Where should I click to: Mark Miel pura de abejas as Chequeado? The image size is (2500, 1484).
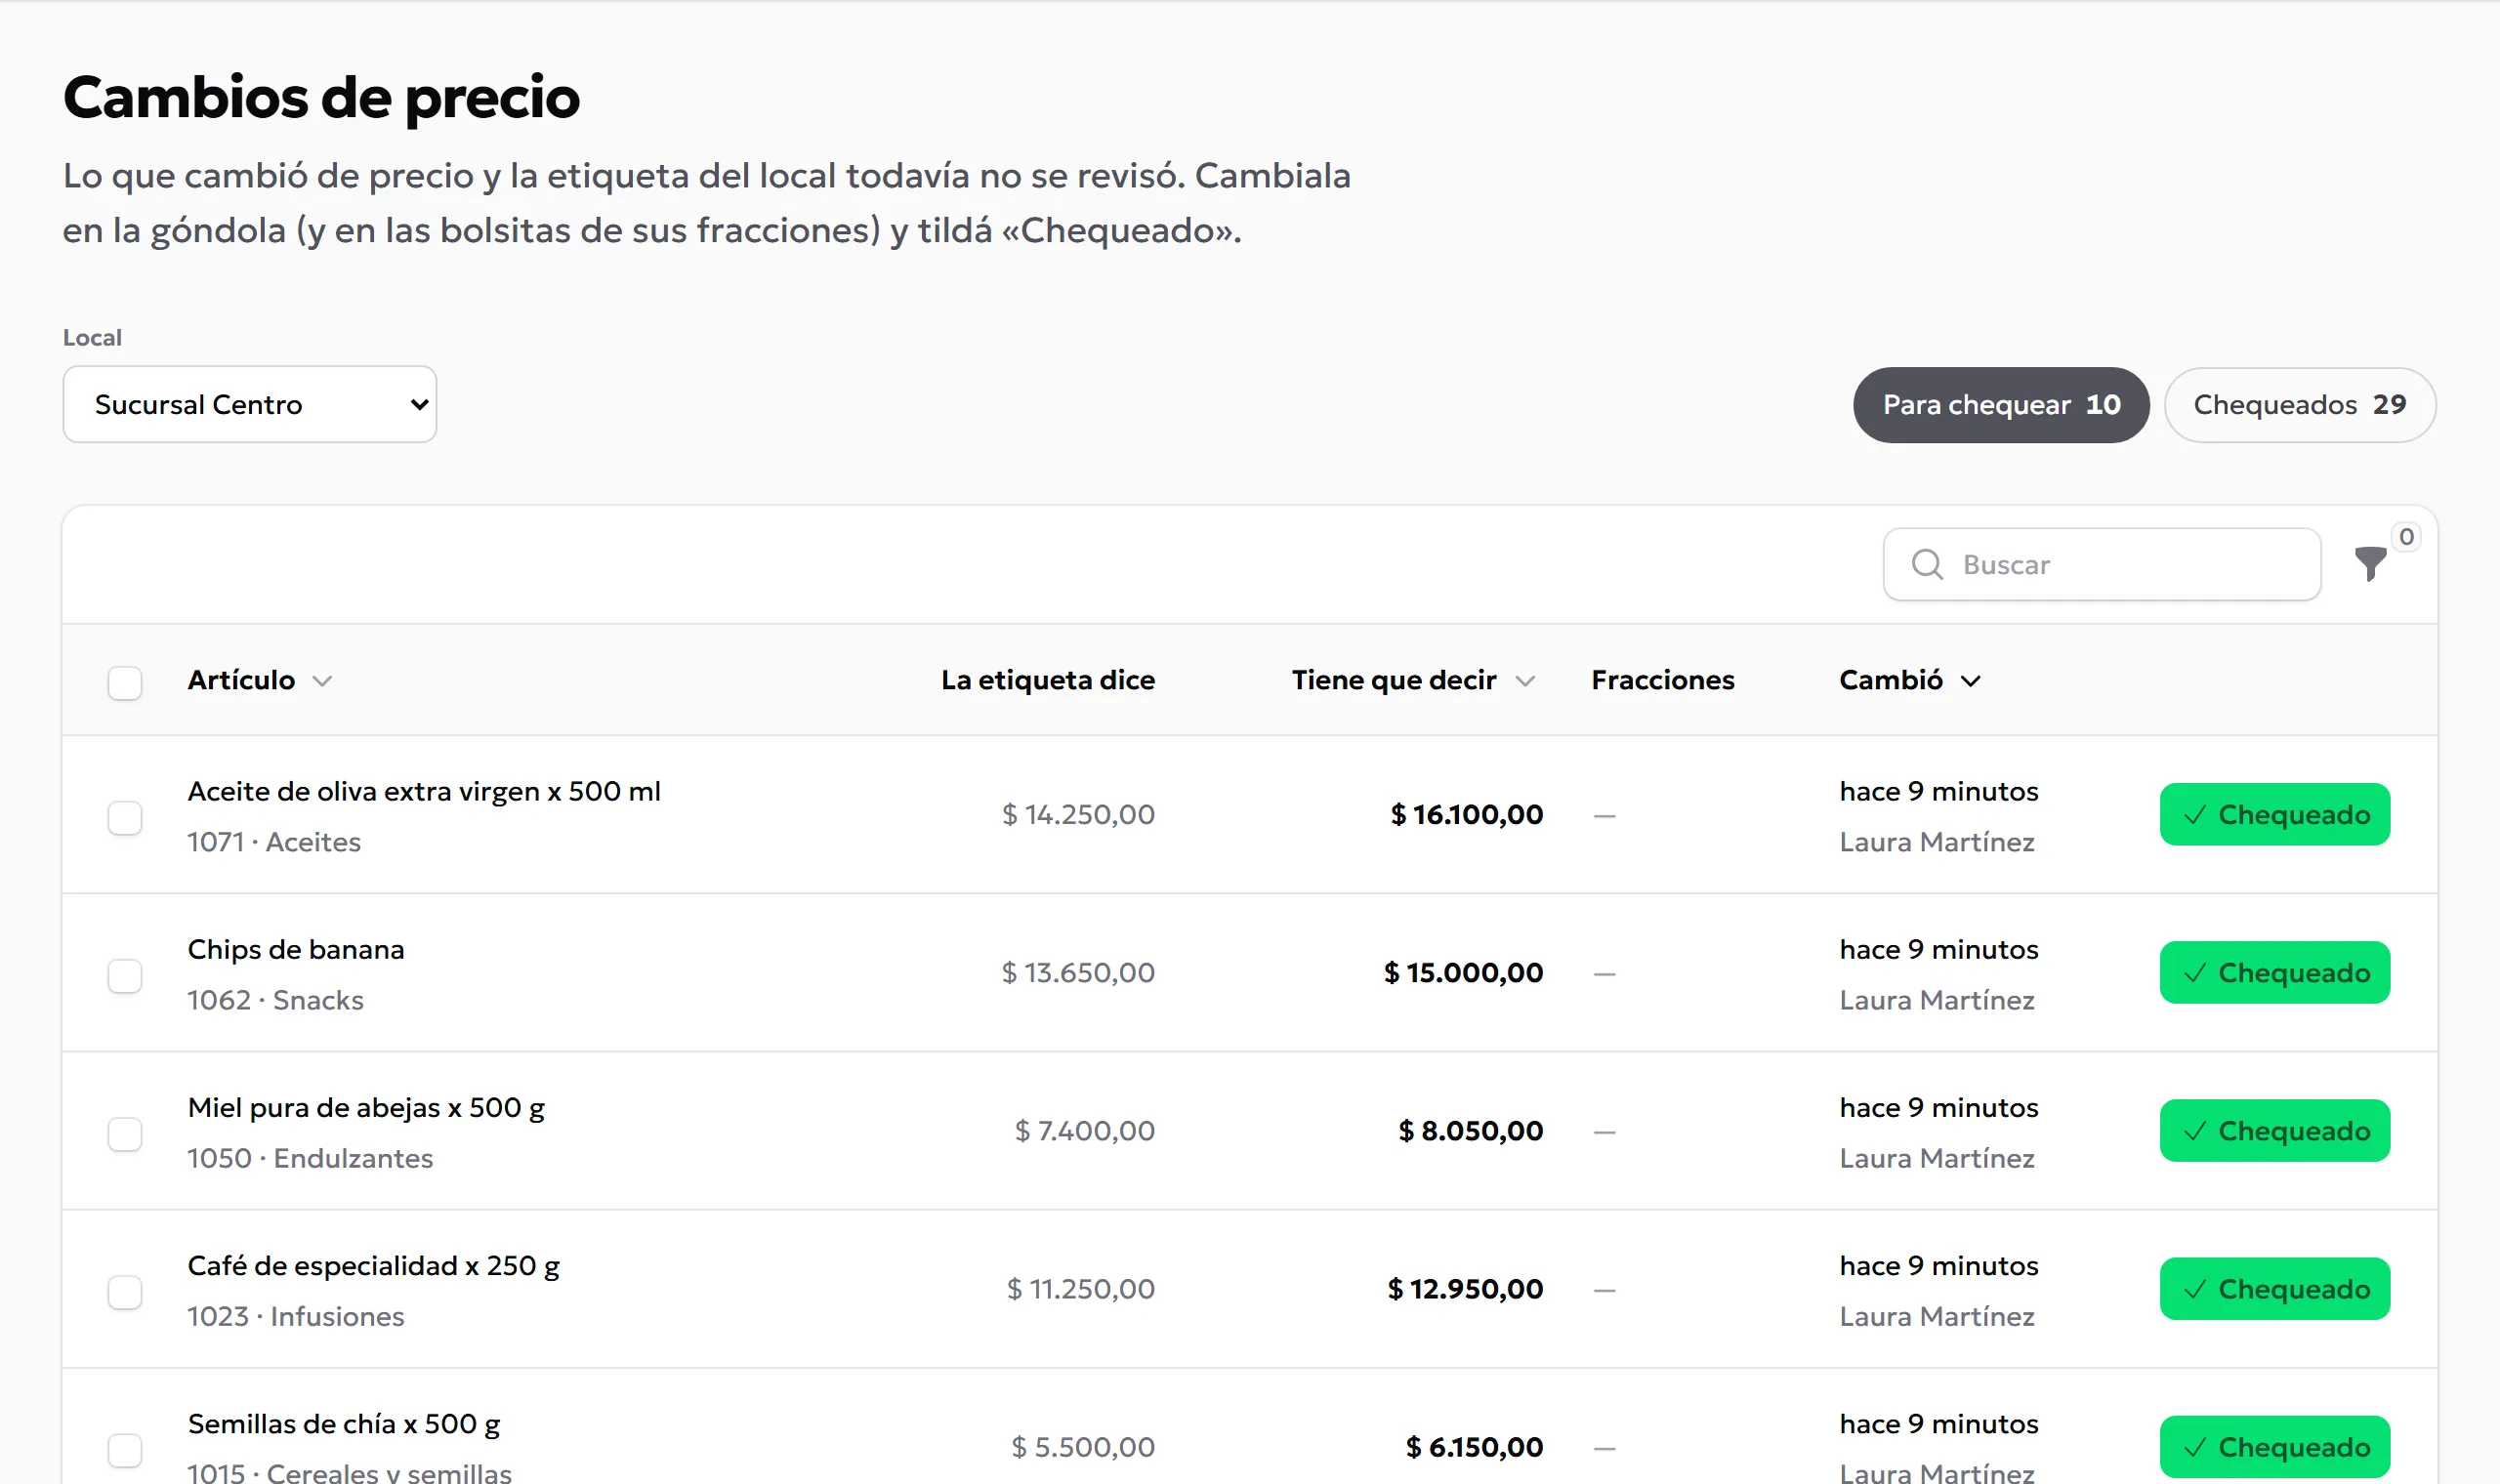pos(2274,1130)
